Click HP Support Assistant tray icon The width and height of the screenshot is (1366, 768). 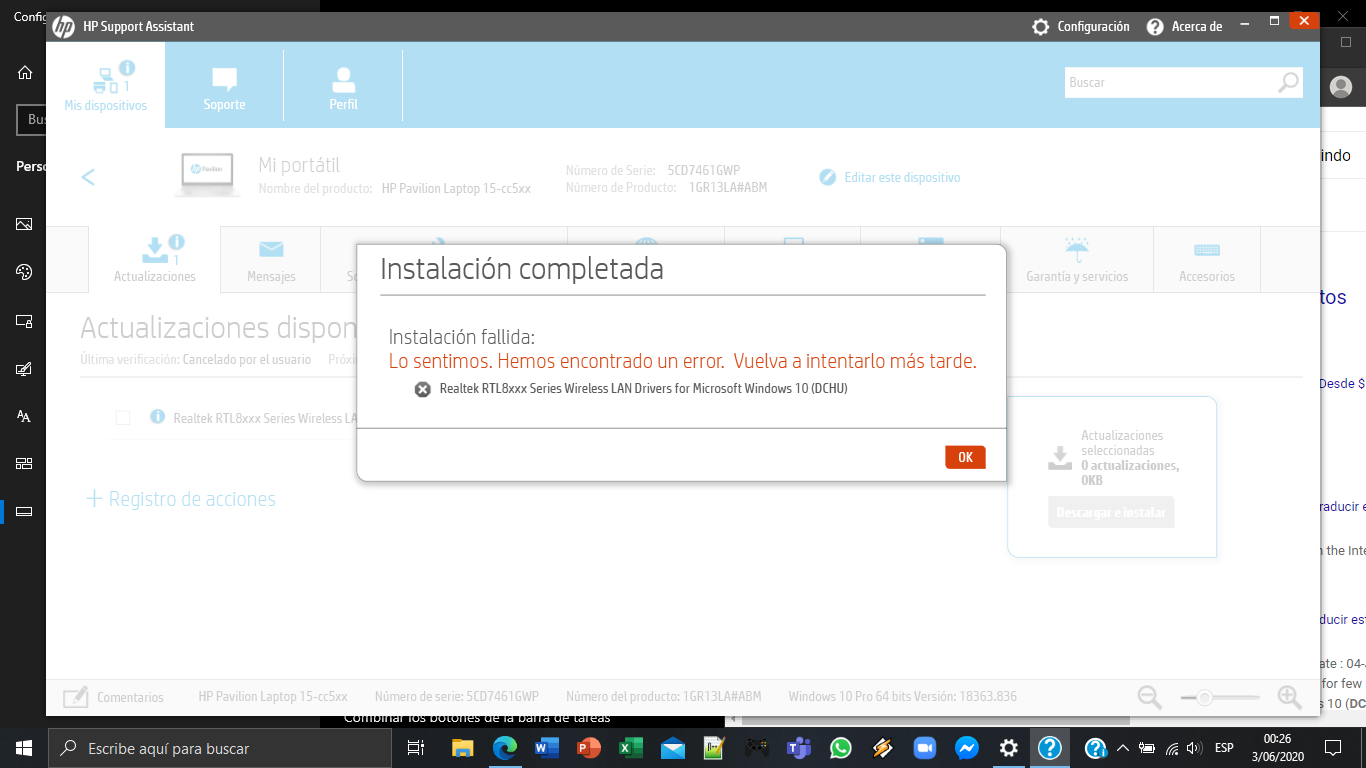pyautogui.click(x=1095, y=747)
